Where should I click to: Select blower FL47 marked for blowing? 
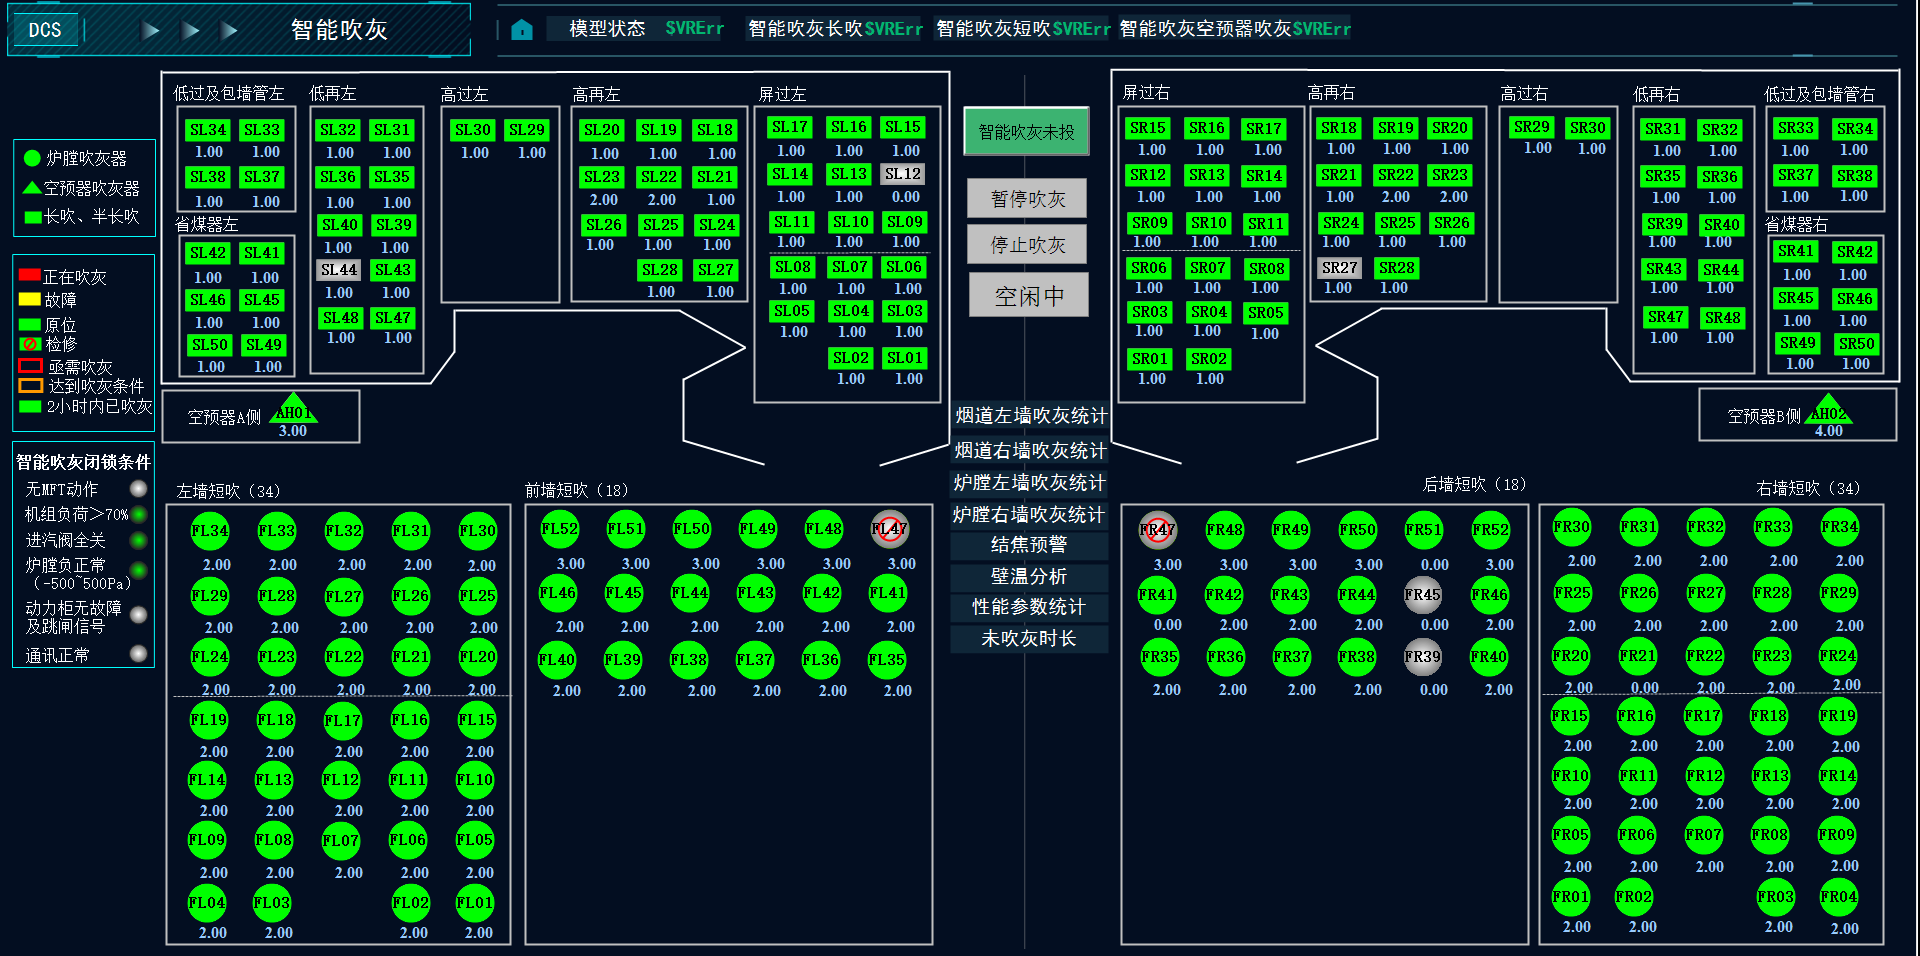pyautogui.click(x=889, y=529)
